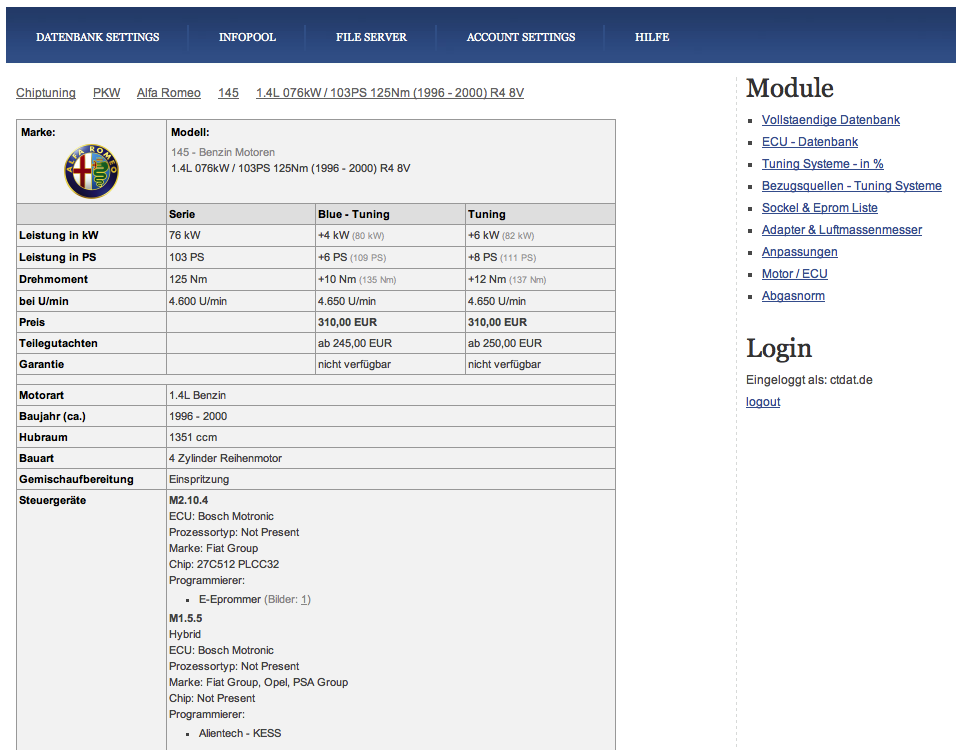Click the Chip: 27C512 PLCC32 line
This screenshot has width=960, height=750.
tap(224, 564)
